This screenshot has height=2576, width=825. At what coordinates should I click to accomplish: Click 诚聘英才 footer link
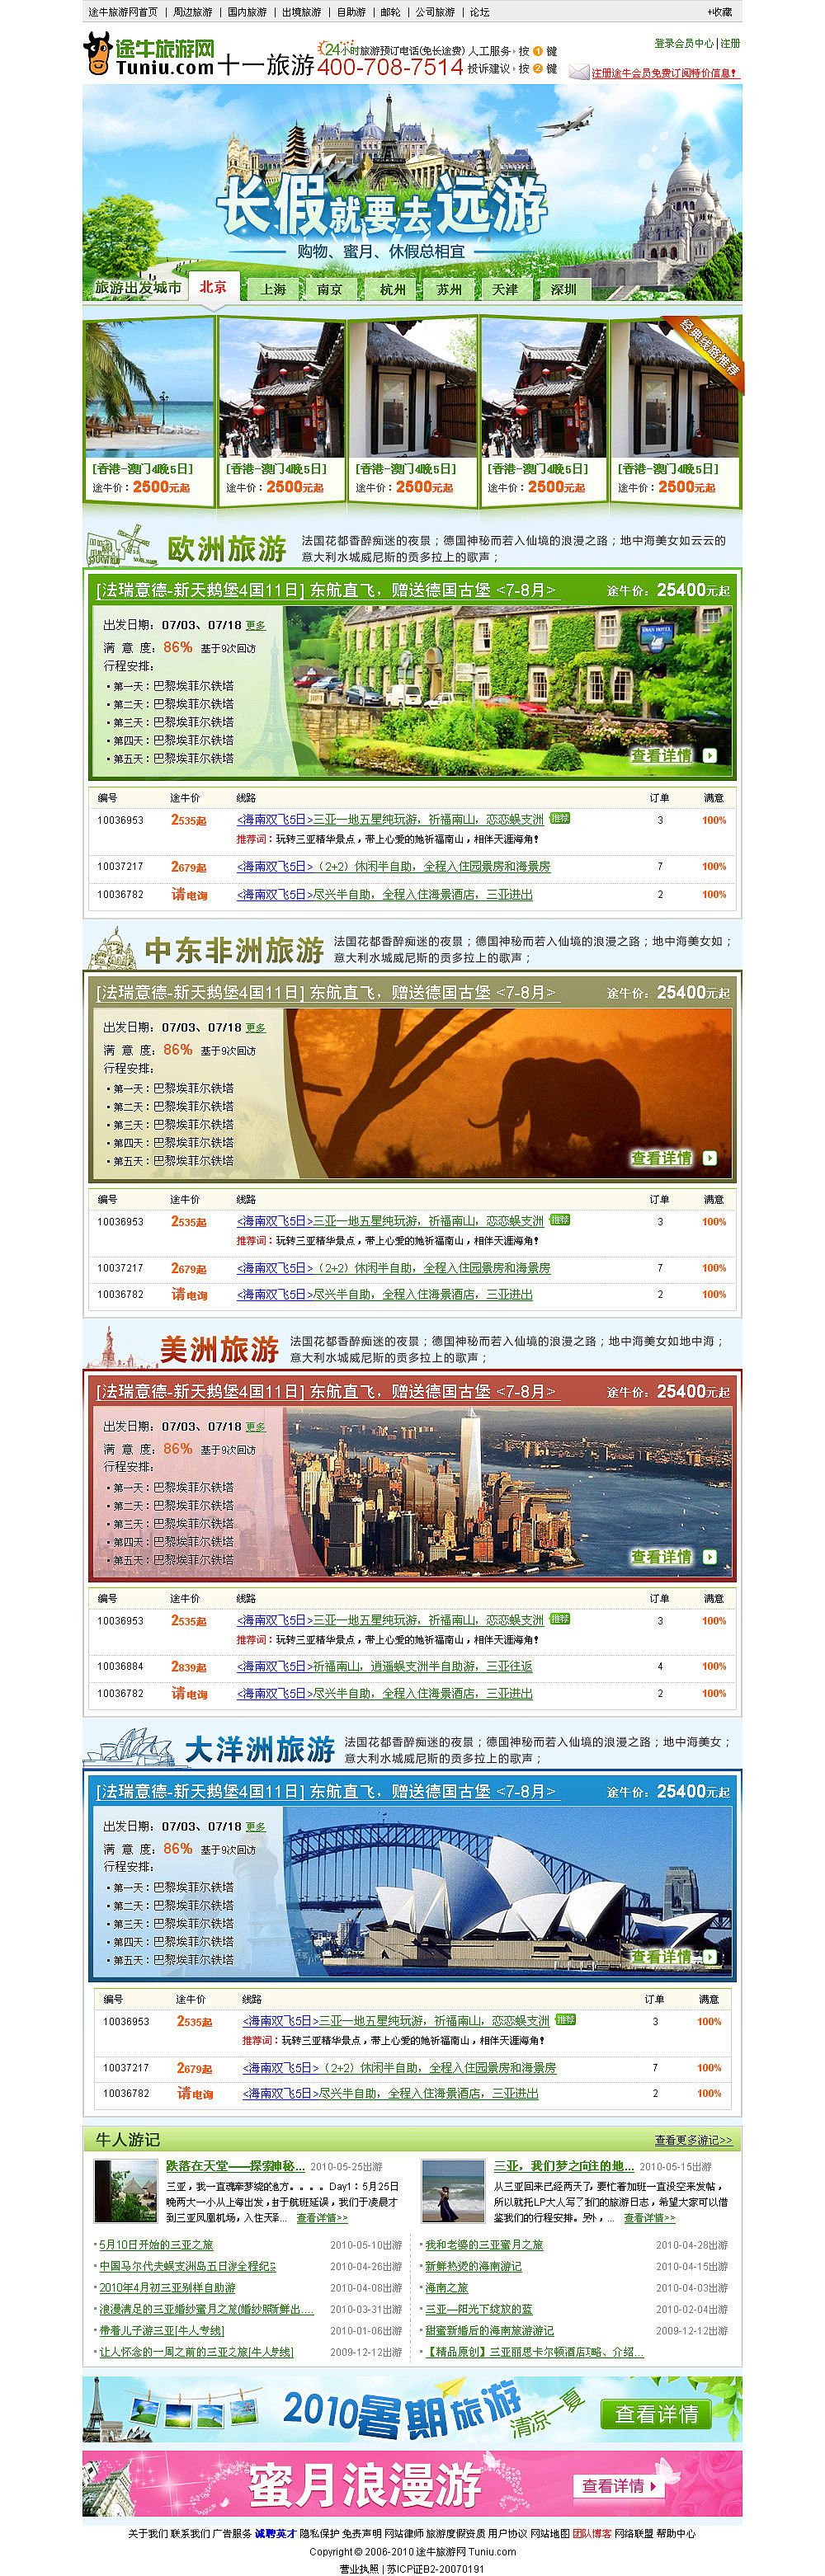coord(275,2533)
